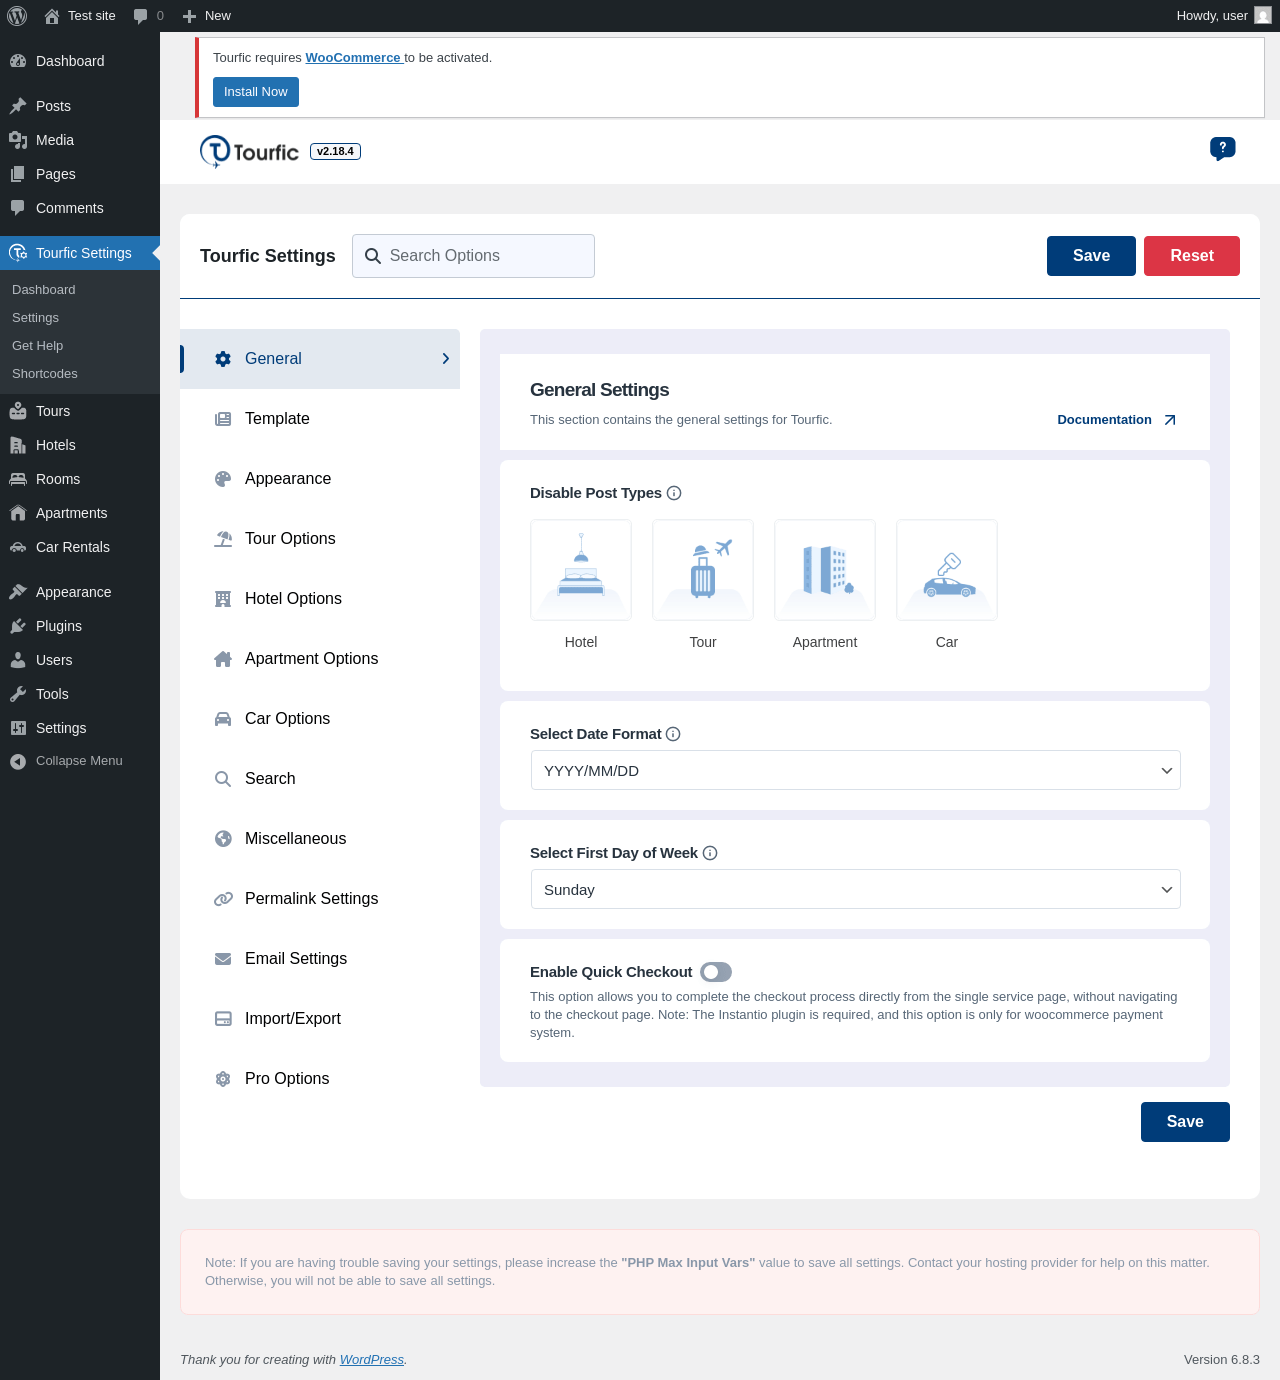The width and height of the screenshot is (1280, 1380).
Task: Open the Pages menu in sidebar
Action: point(80,174)
